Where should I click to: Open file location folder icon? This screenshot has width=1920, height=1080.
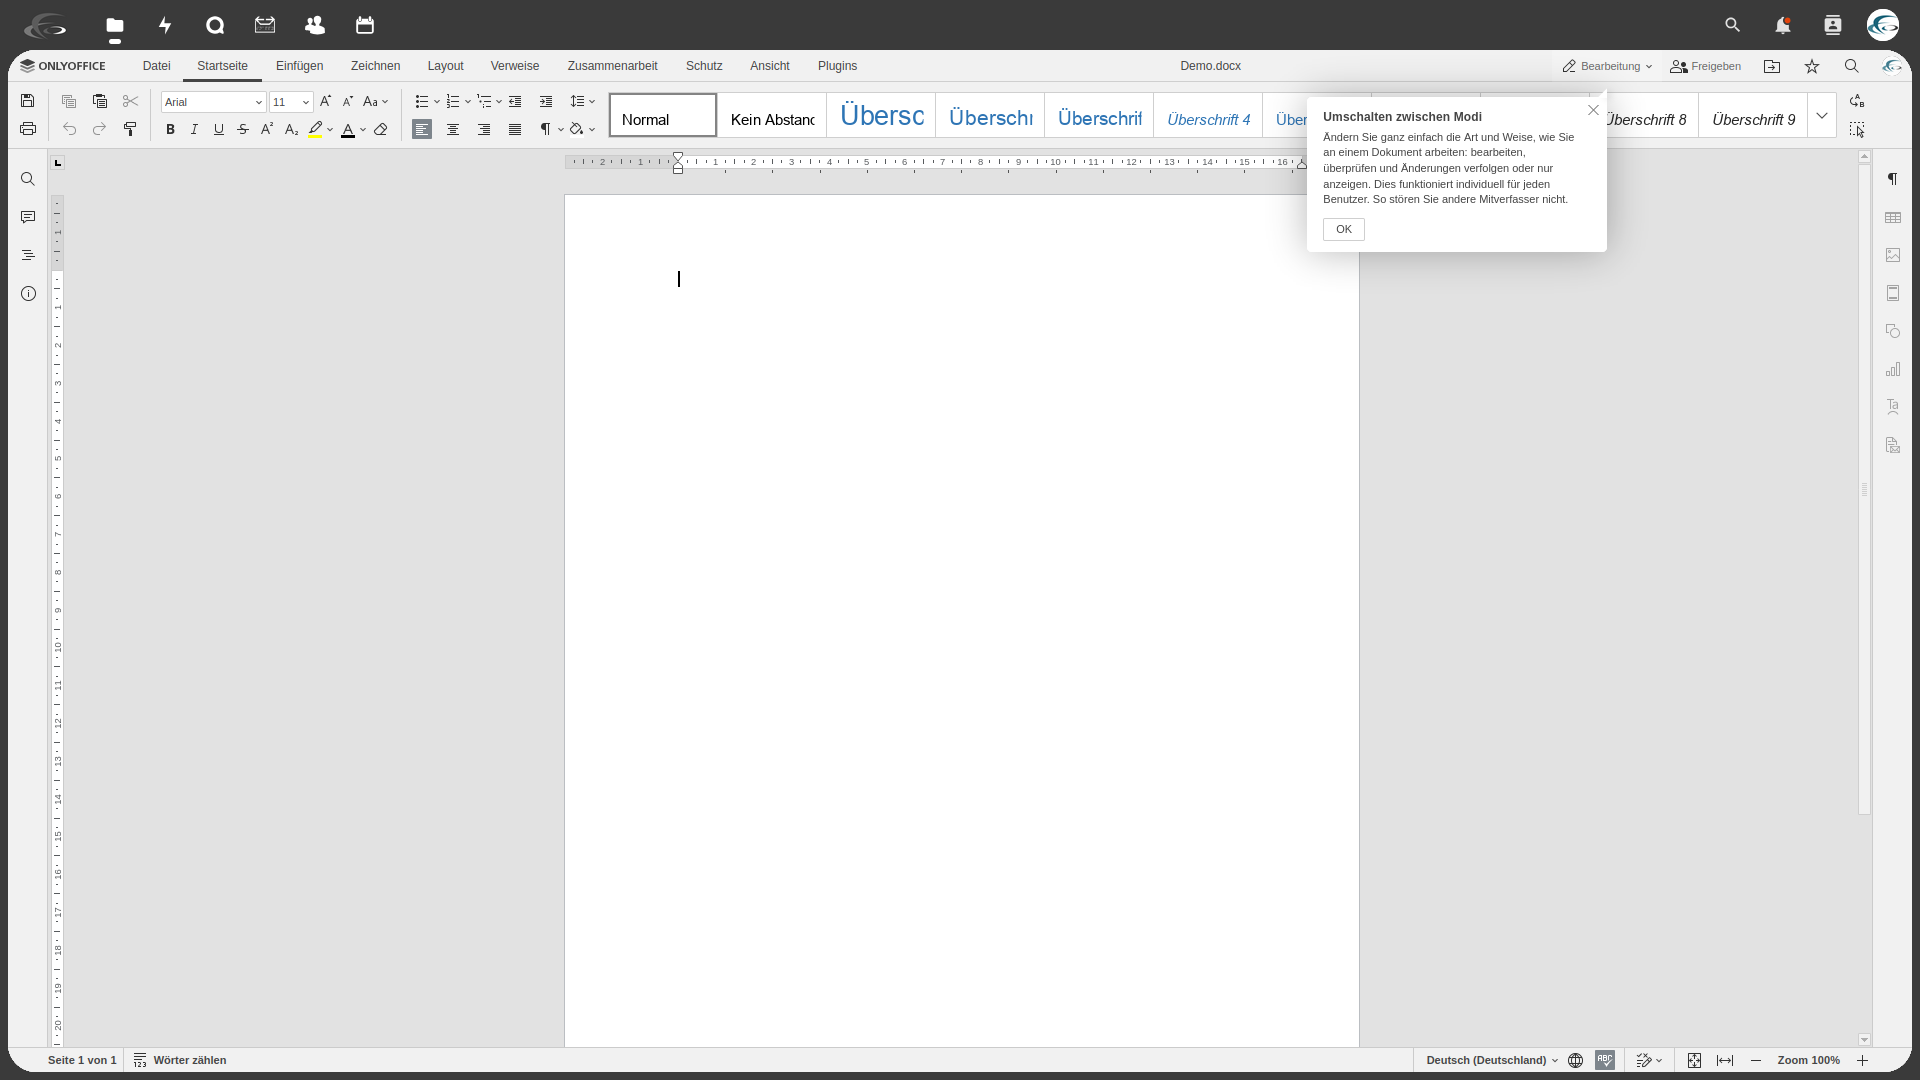click(x=1772, y=66)
